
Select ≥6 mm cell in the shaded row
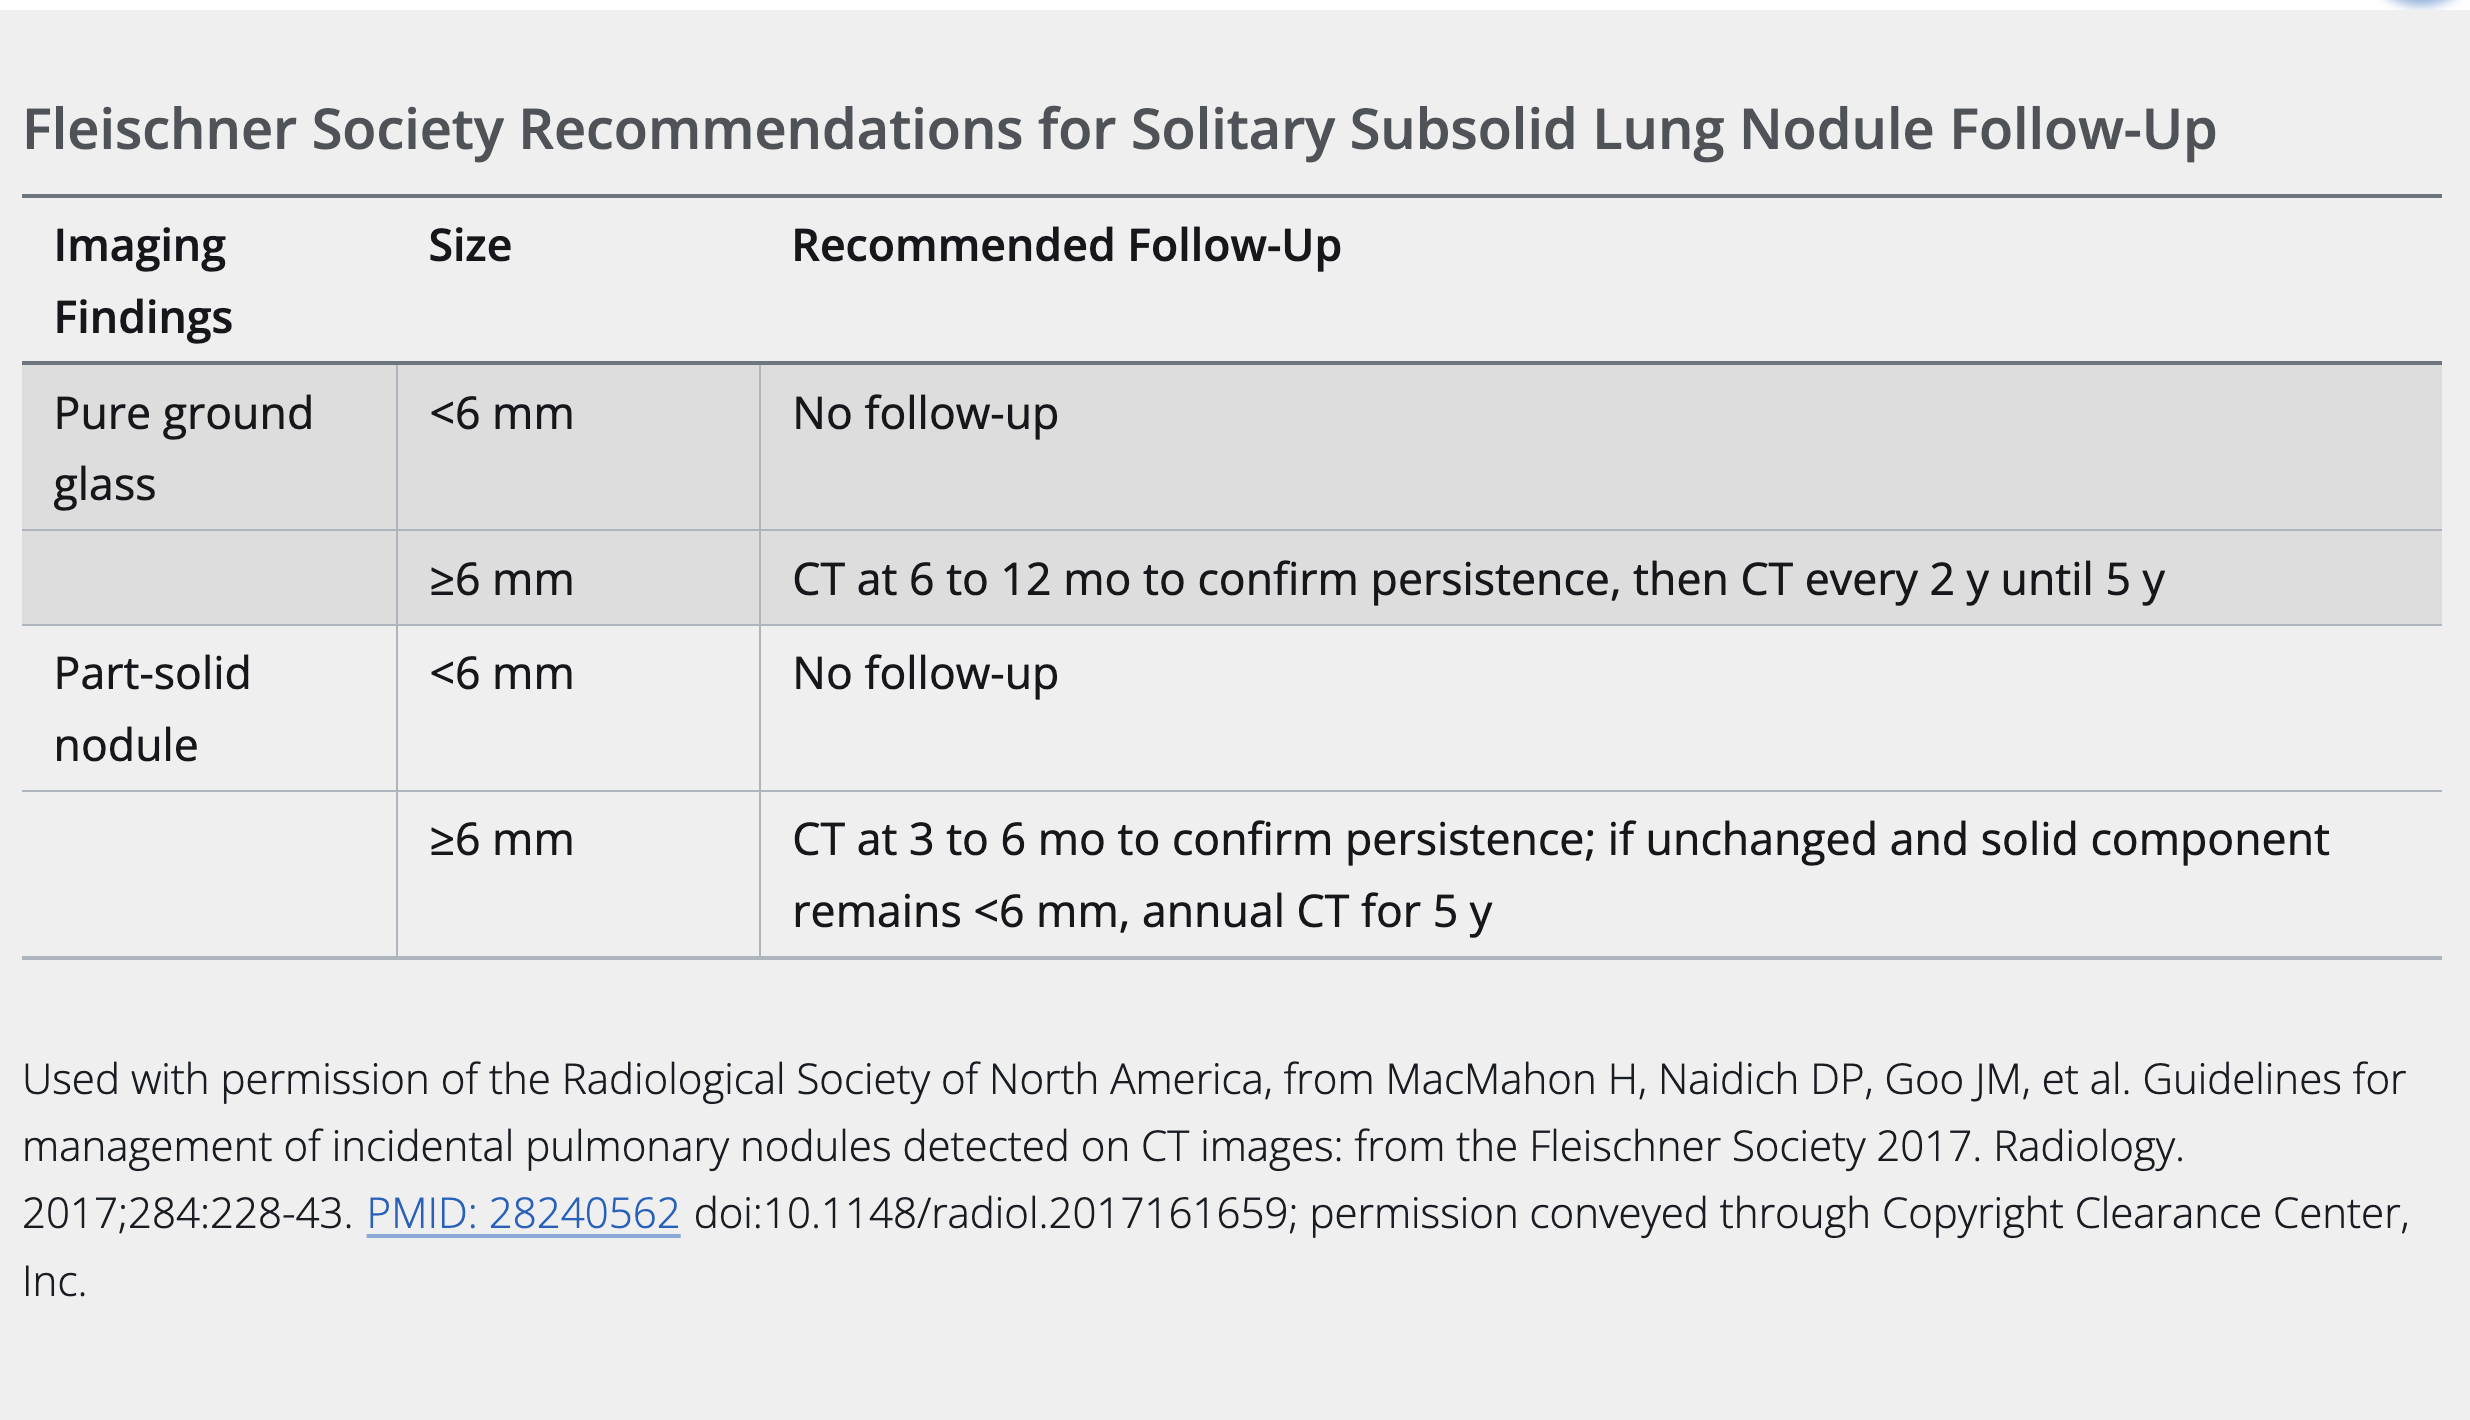[502, 580]
